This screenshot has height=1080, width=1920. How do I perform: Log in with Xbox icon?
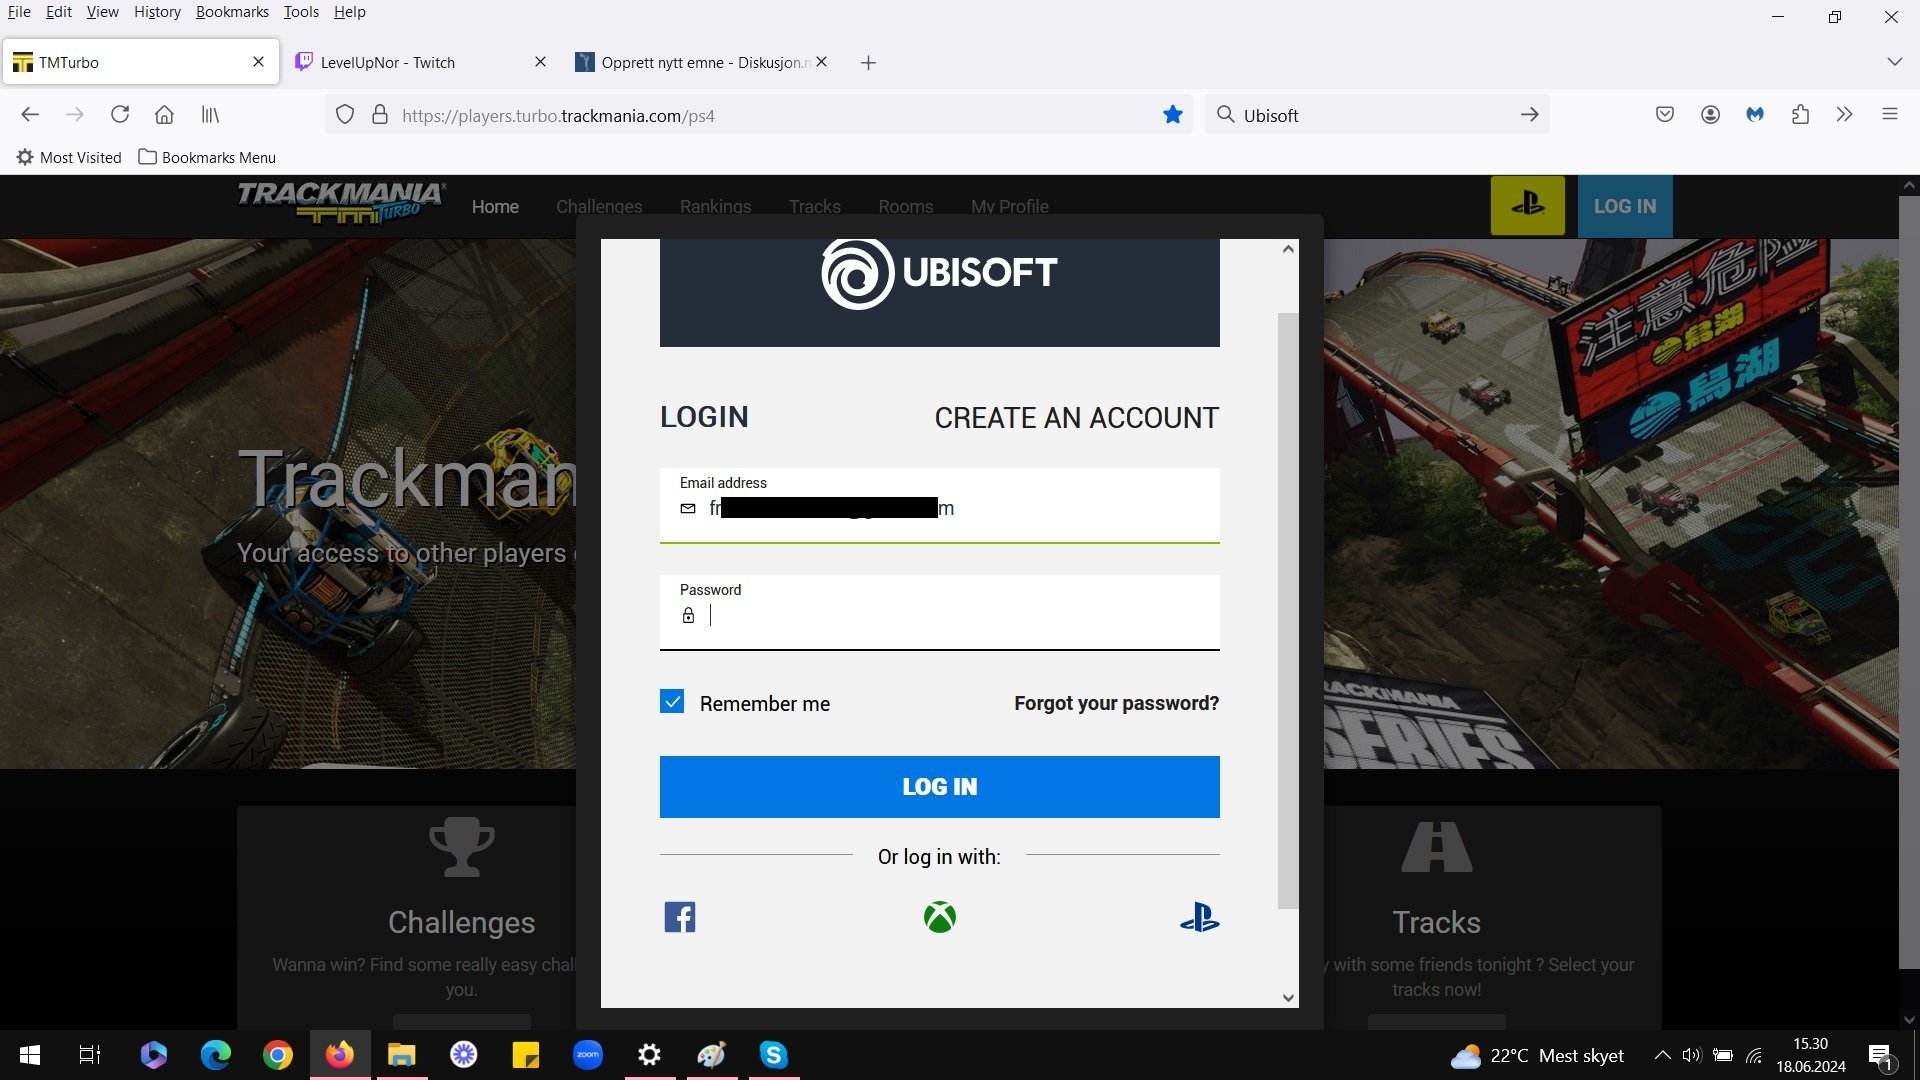point(940,917)
